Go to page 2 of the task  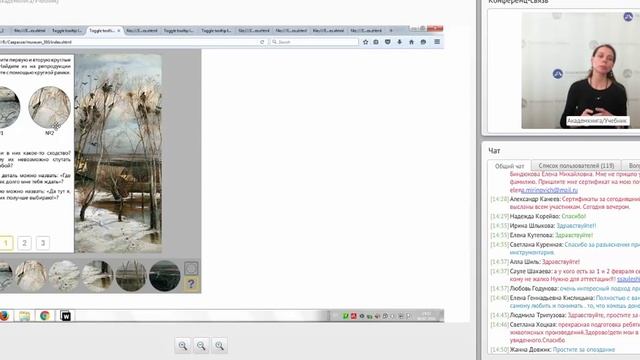[24, 243]
